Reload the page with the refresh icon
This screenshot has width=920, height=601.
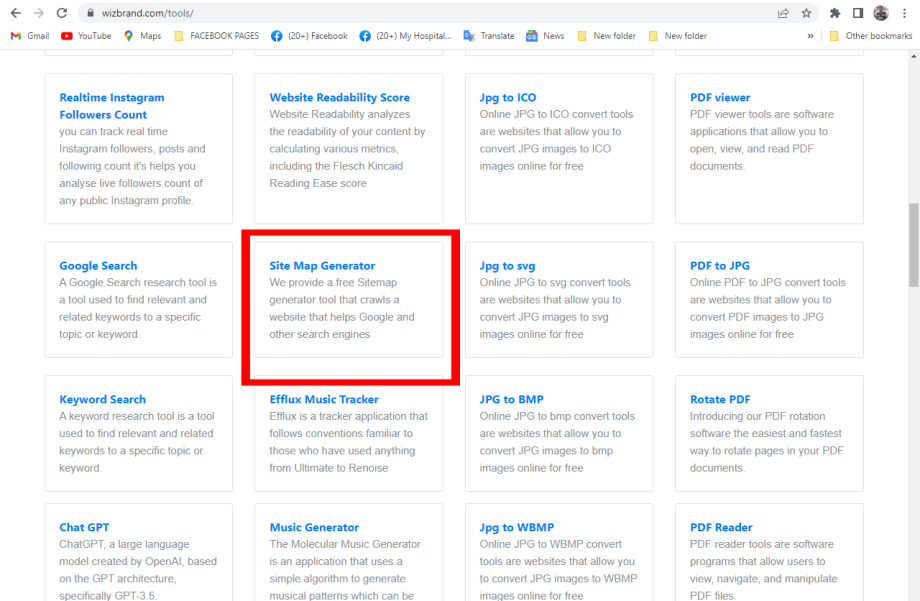coord(62,15)
